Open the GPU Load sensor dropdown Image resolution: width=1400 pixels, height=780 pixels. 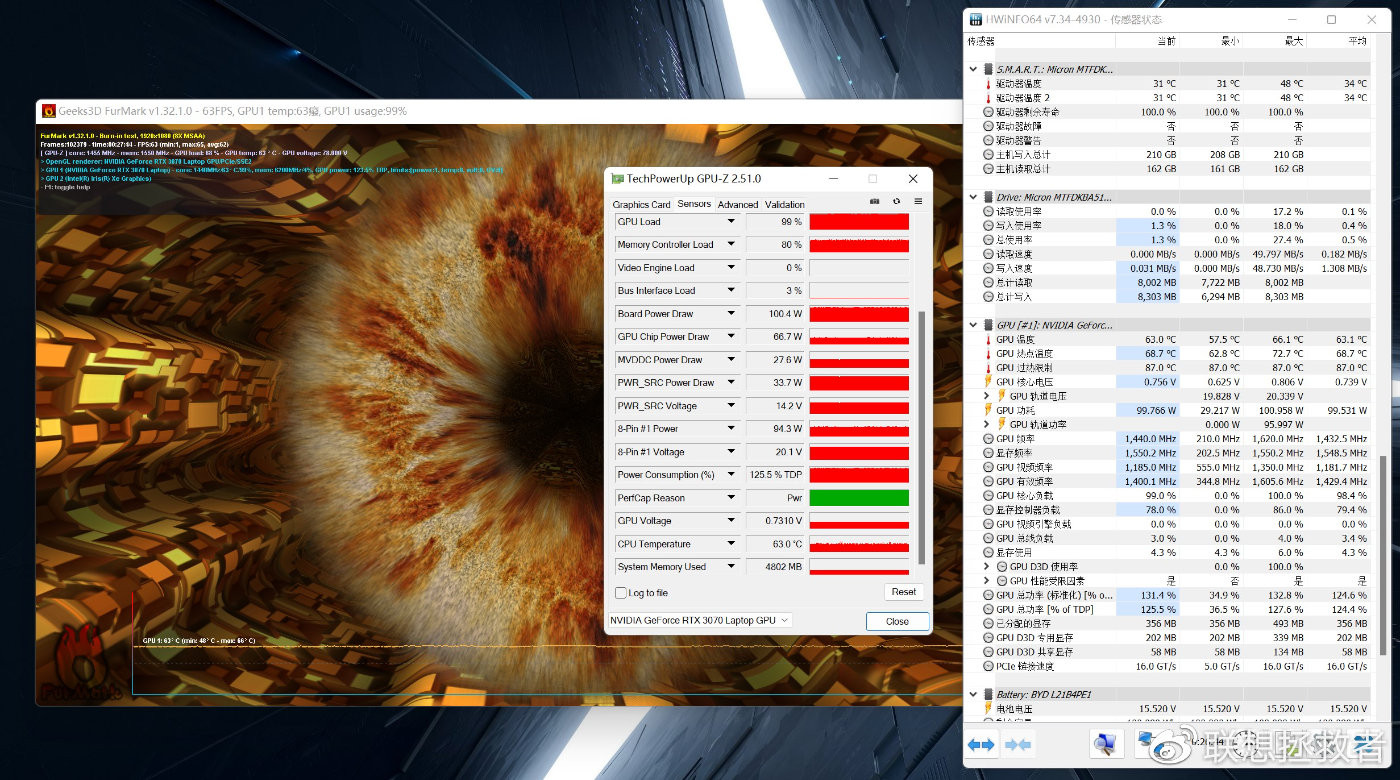point(731,222)
